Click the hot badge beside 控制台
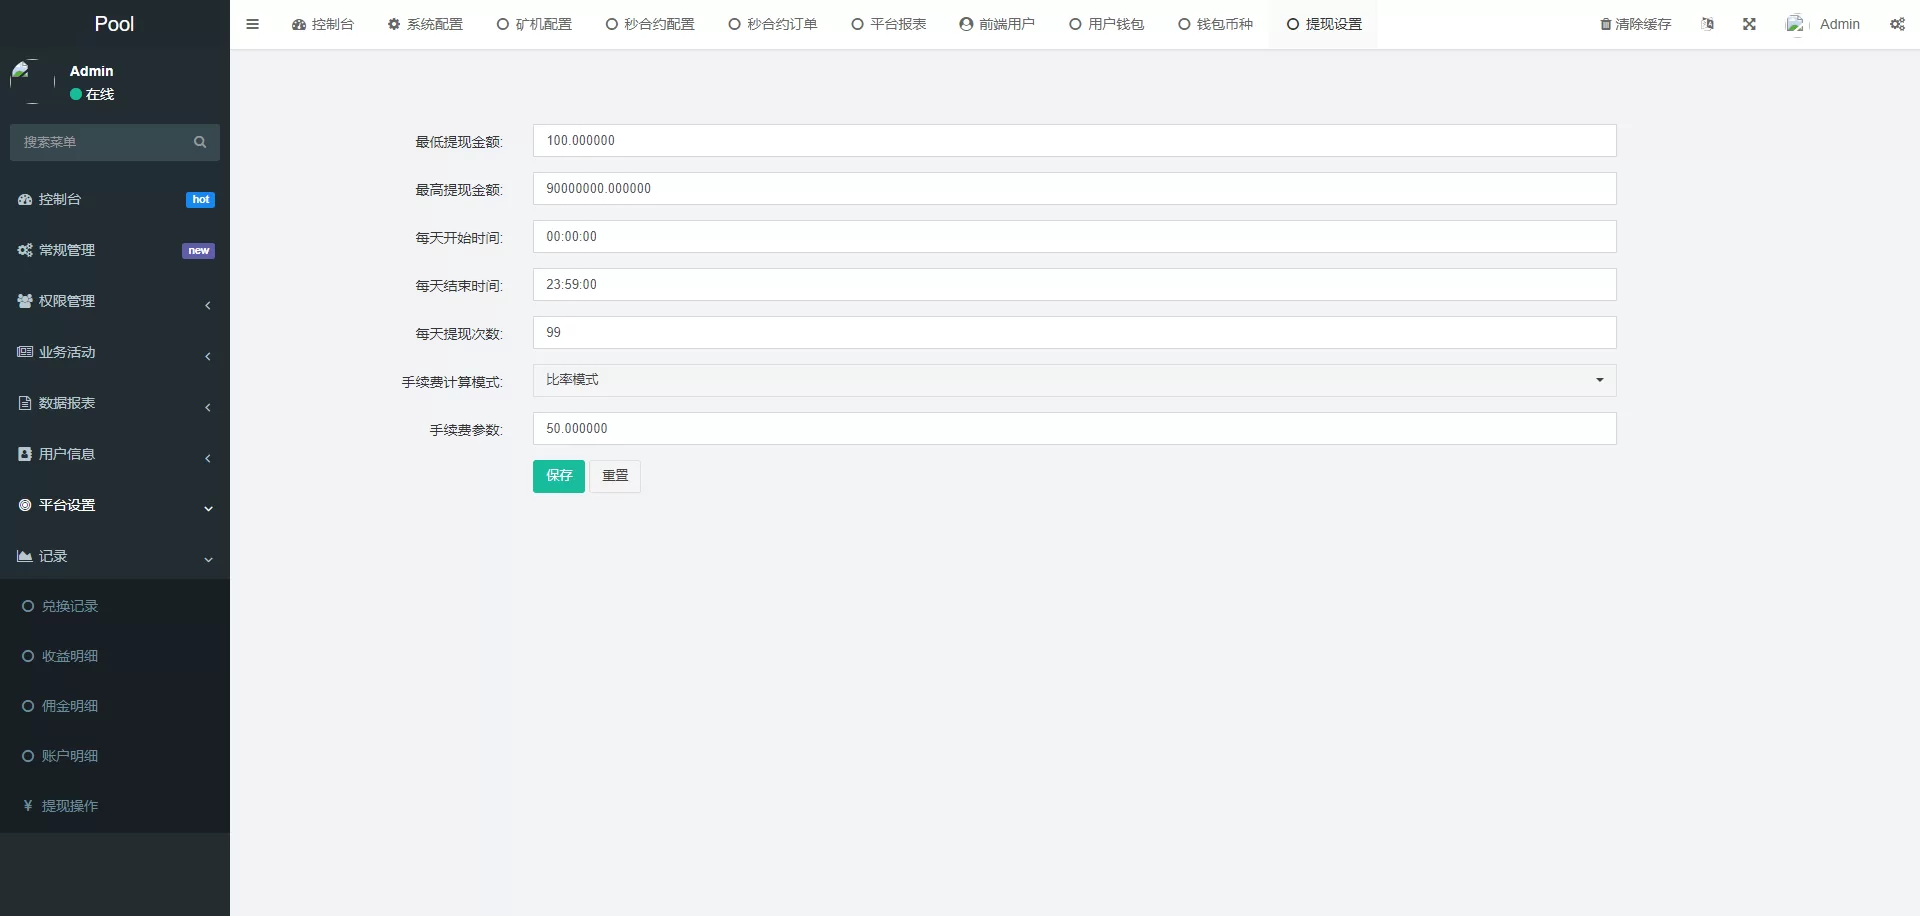Image resolution: width=1920 pixels, height=916 pixels. [200, 200]
